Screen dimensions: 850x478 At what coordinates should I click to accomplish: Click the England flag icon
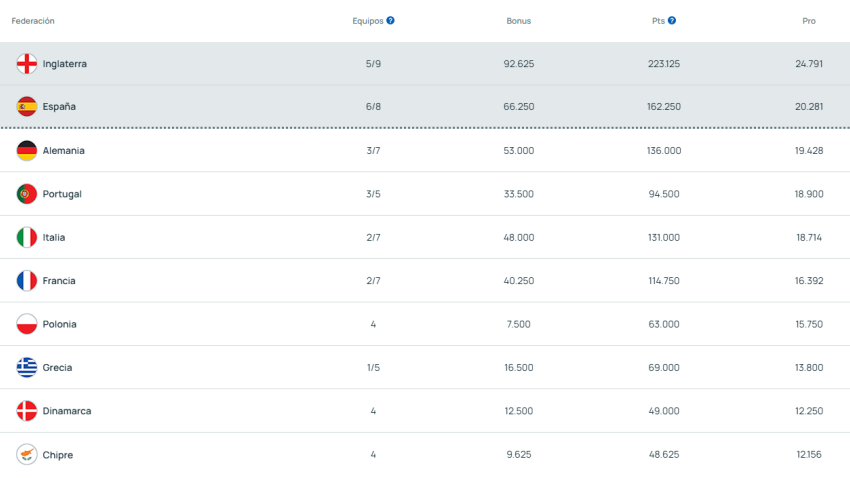pyautogui.click(x=27, y=64)
